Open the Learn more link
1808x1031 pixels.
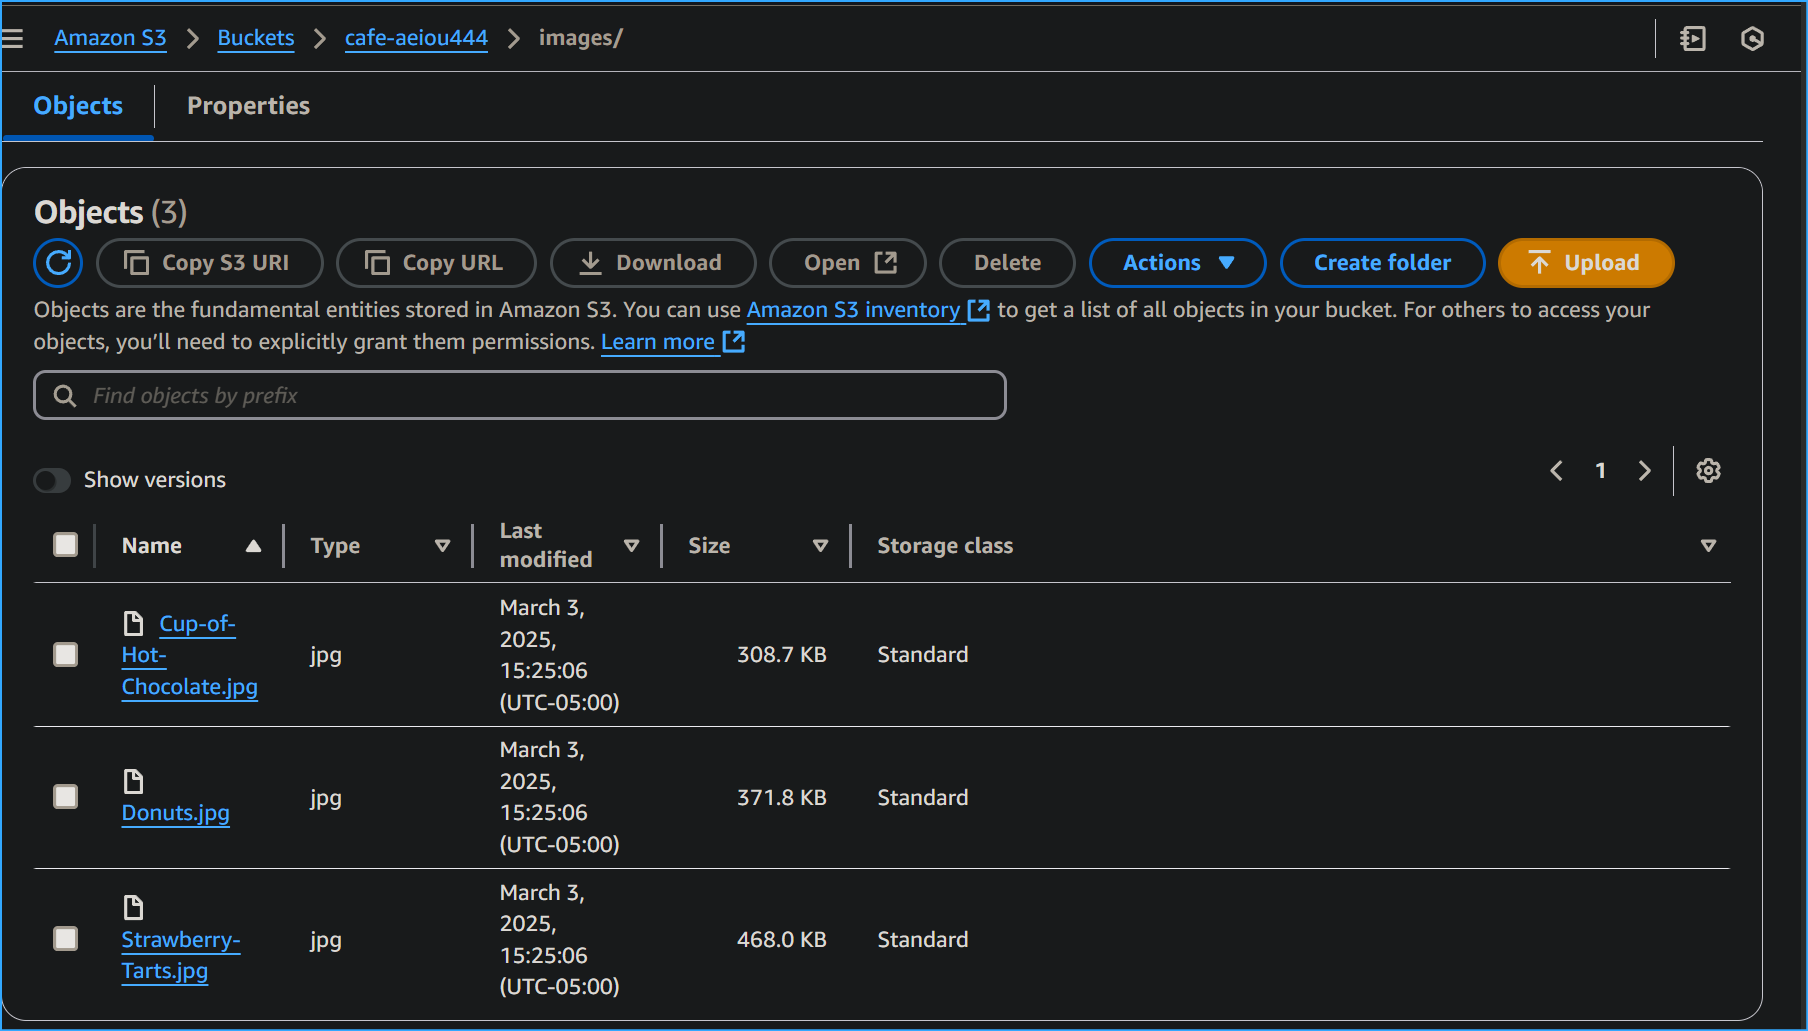click(659, 341)
